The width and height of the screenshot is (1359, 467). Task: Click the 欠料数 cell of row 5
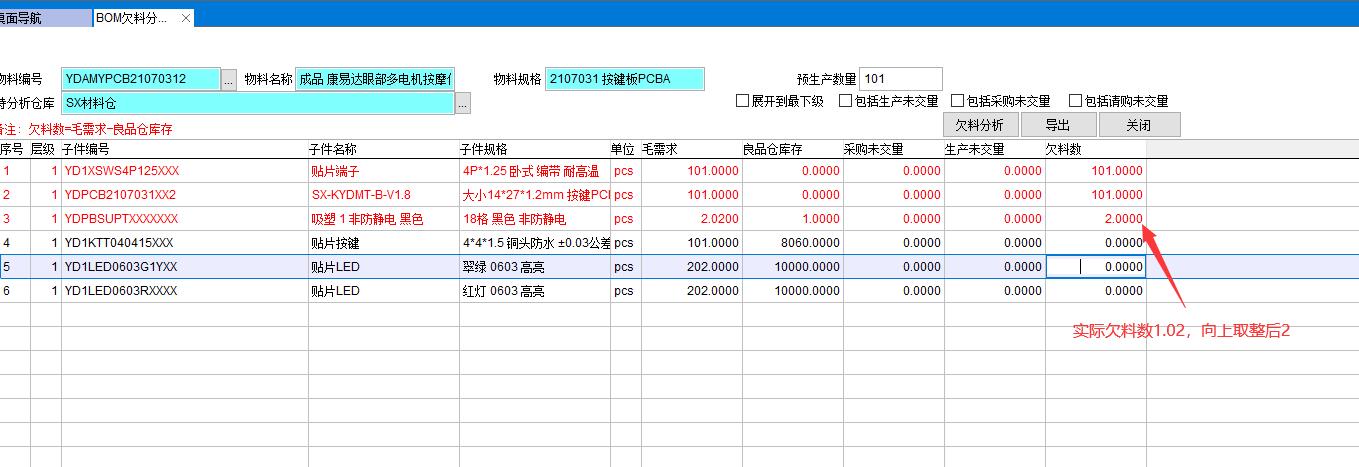(1096, 267)
